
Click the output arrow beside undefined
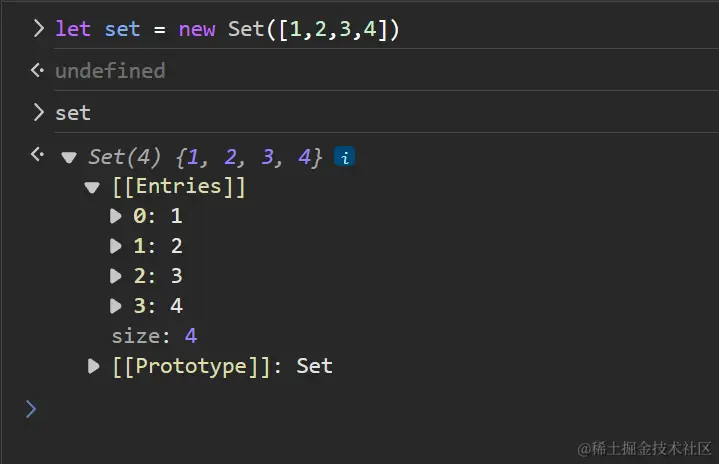point(37,70)
